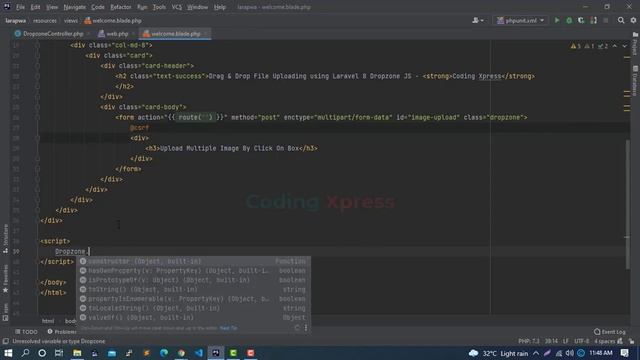This screenshot has height=360, width=640.
Task: Open the Problems tool window
Action: [62, 332]
